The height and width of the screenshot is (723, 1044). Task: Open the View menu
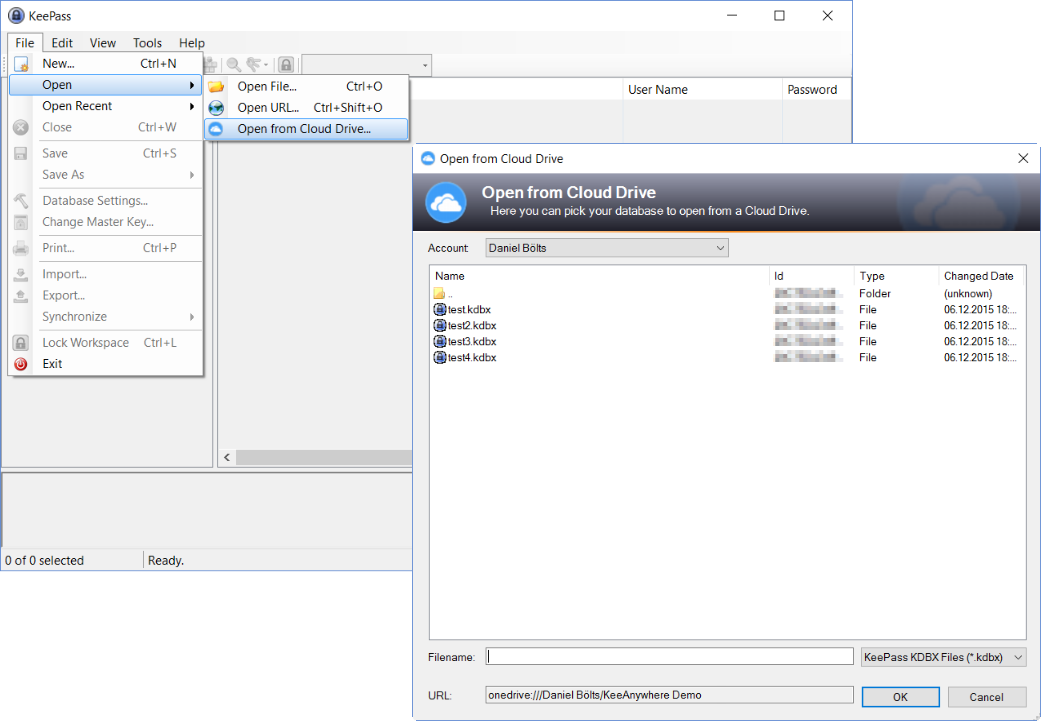pyautogui.click(x=103, y=43)
